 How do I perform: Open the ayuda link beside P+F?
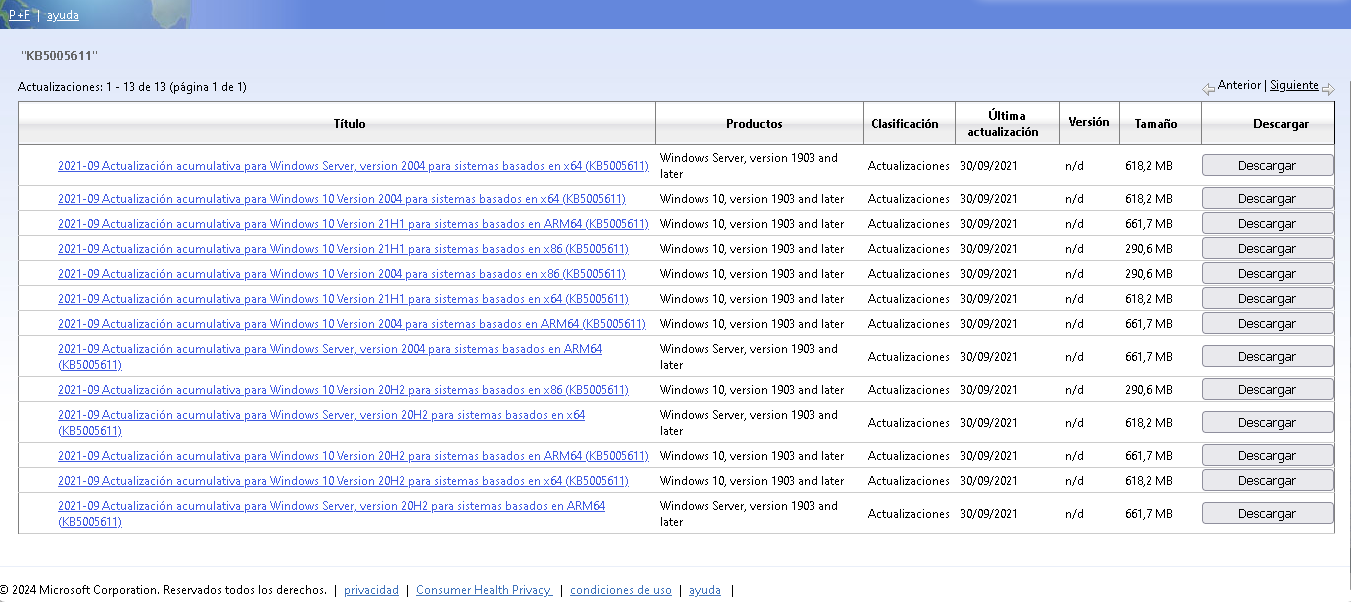pyautogui.click(x=63, y=15)
